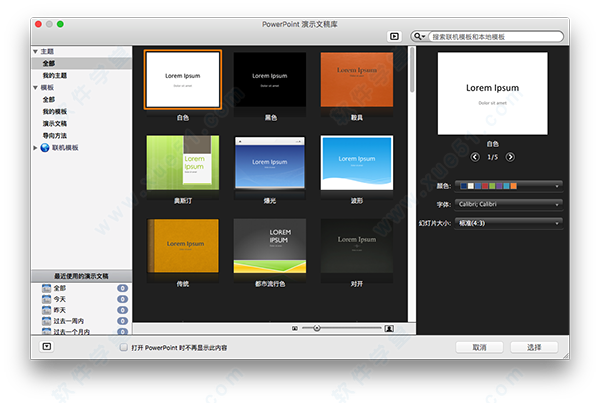The image size is (600, 403).
Task: Click the large thumbnails icon right of slider
Action: pyautogui.click(x=389, y=328)
